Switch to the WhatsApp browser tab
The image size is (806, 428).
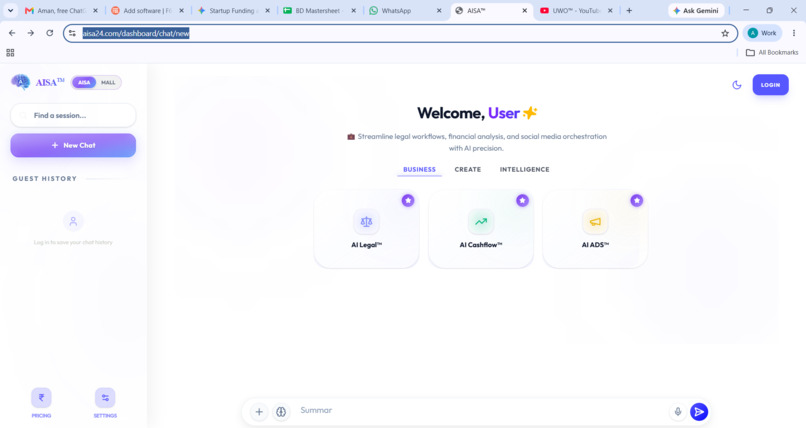405,10
